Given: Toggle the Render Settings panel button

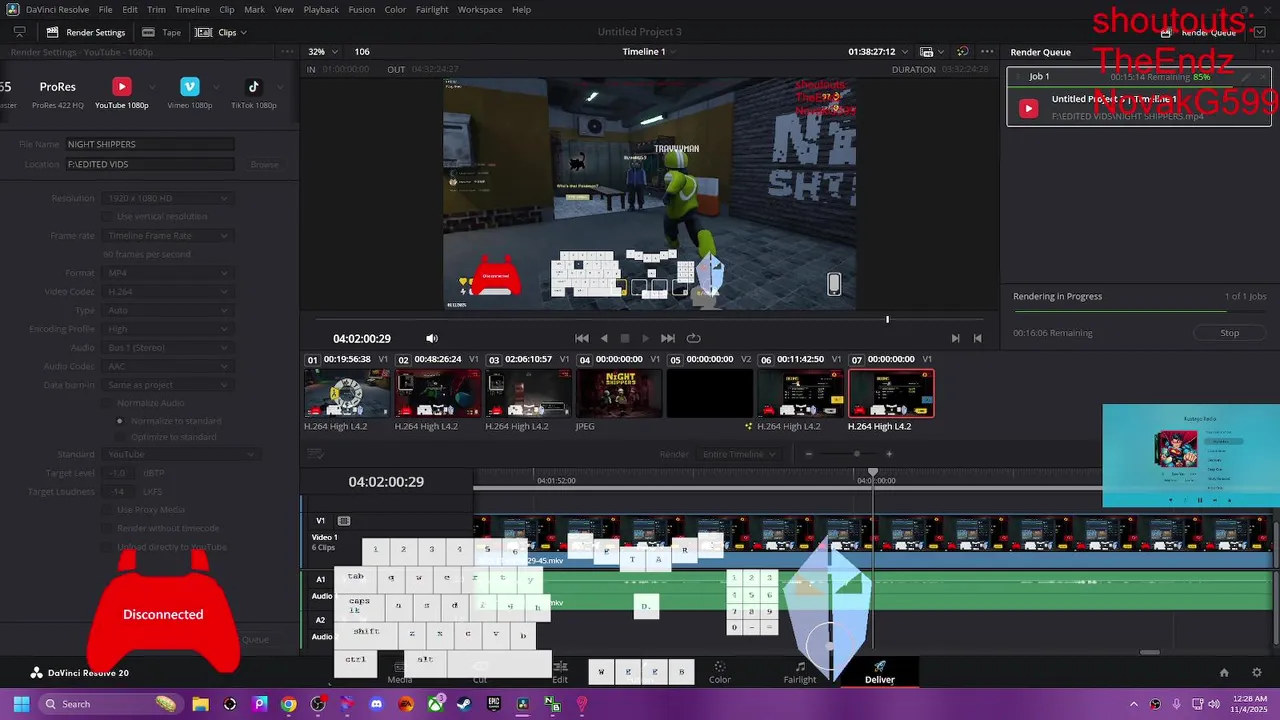Looking at the screenshot, I should click(84, 32).
